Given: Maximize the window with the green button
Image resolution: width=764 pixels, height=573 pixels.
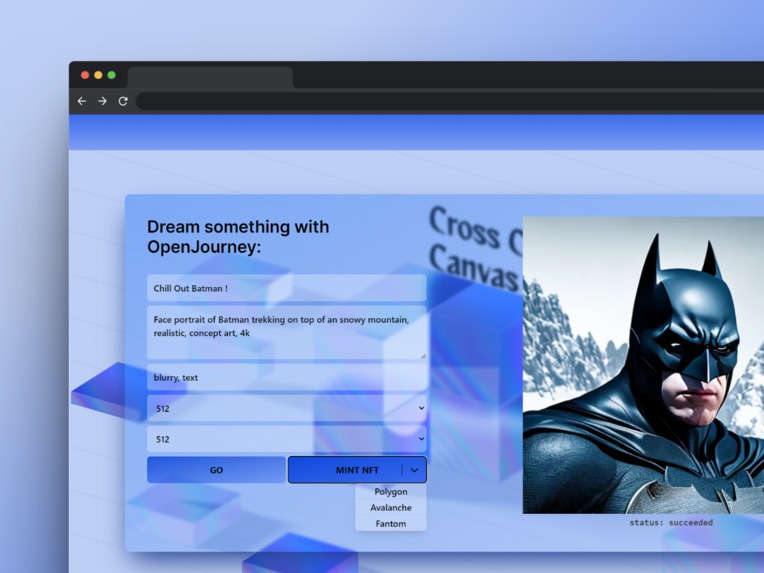Looking at the screenshot, I should pos(112,75).
